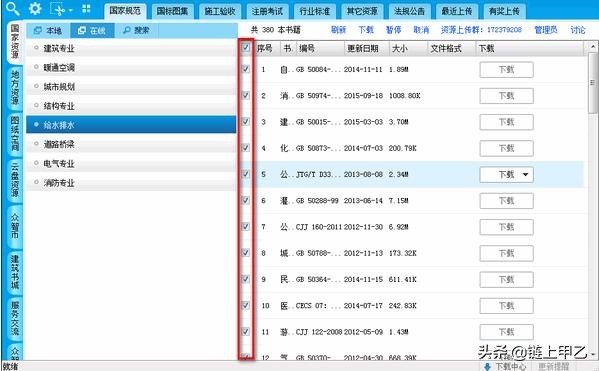
Task: Select 道路桥梁 category
Action: tap(131, 144)
